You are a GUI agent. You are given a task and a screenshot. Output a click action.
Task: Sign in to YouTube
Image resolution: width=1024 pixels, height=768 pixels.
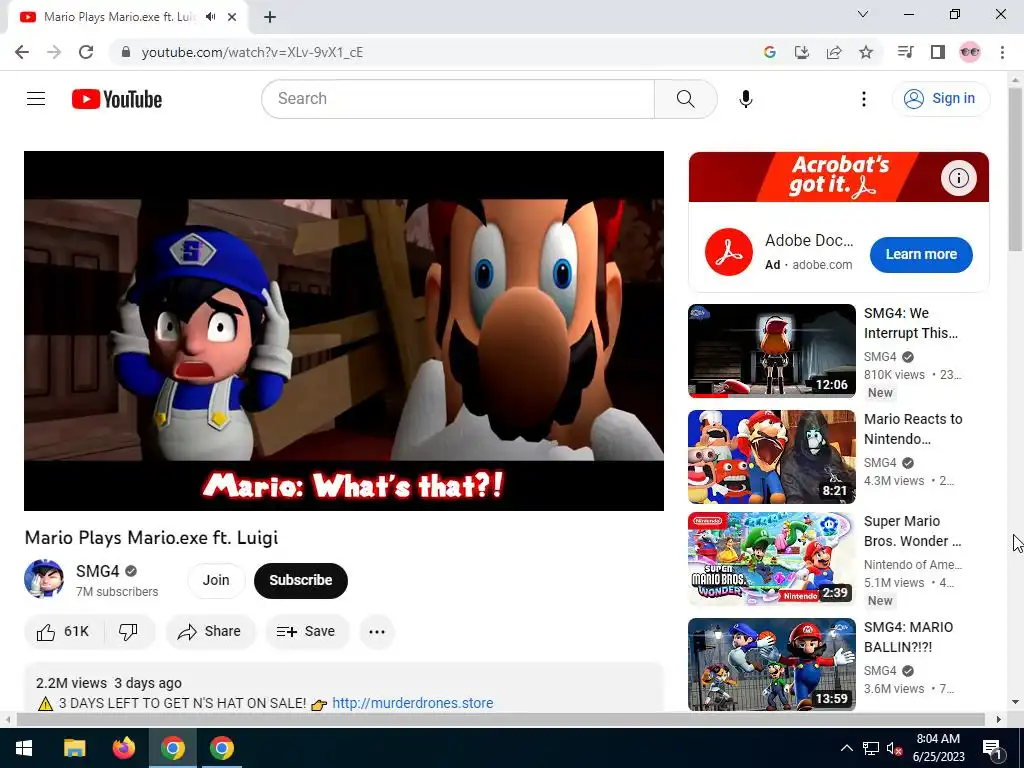[941, 99]
